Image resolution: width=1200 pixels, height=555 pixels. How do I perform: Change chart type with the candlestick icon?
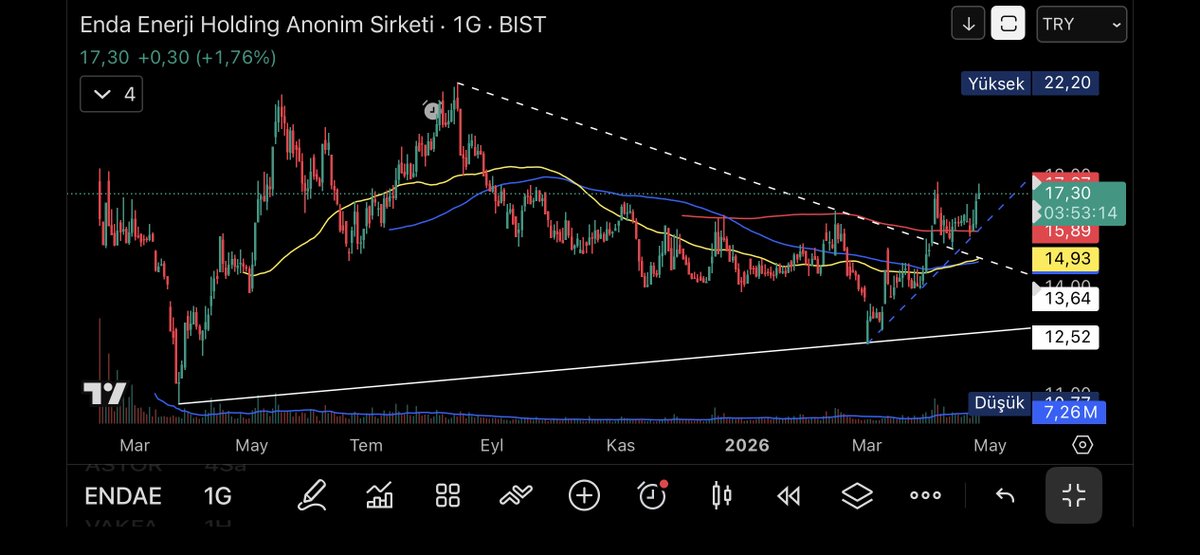click(x=721, y=495)
